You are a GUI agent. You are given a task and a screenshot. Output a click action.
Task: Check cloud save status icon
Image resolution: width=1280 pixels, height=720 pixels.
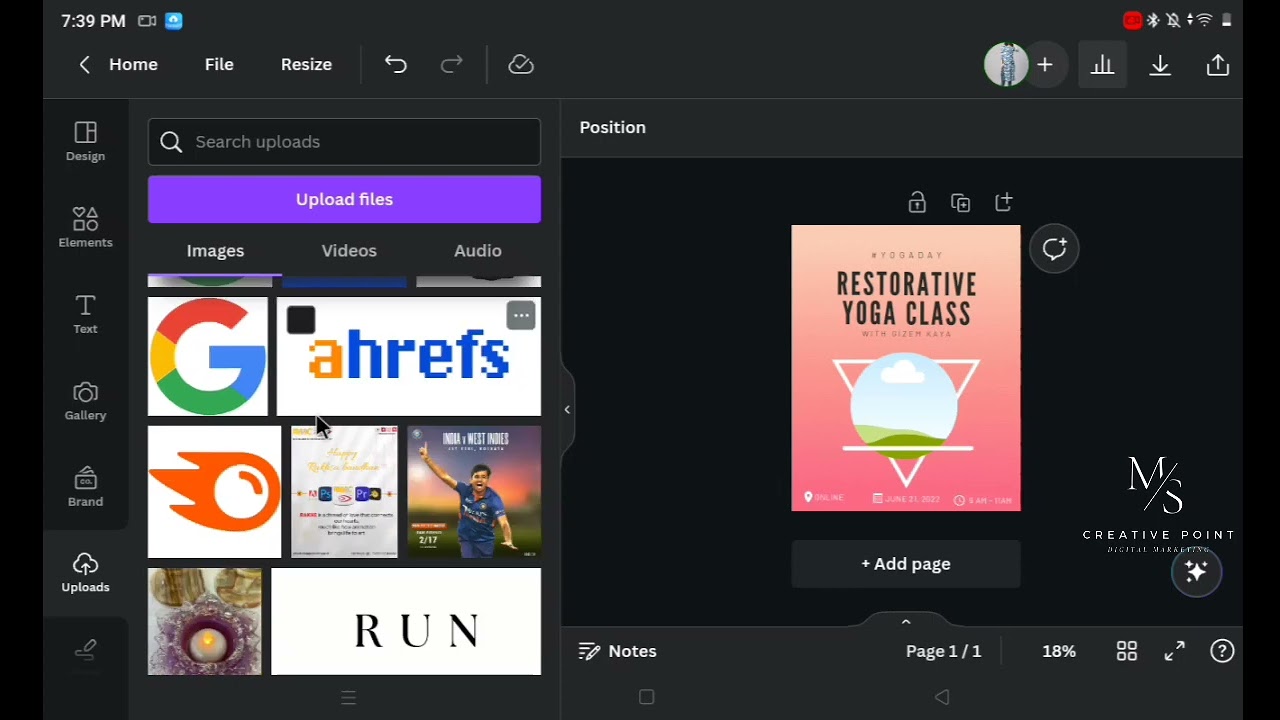(x=521, y=64)
